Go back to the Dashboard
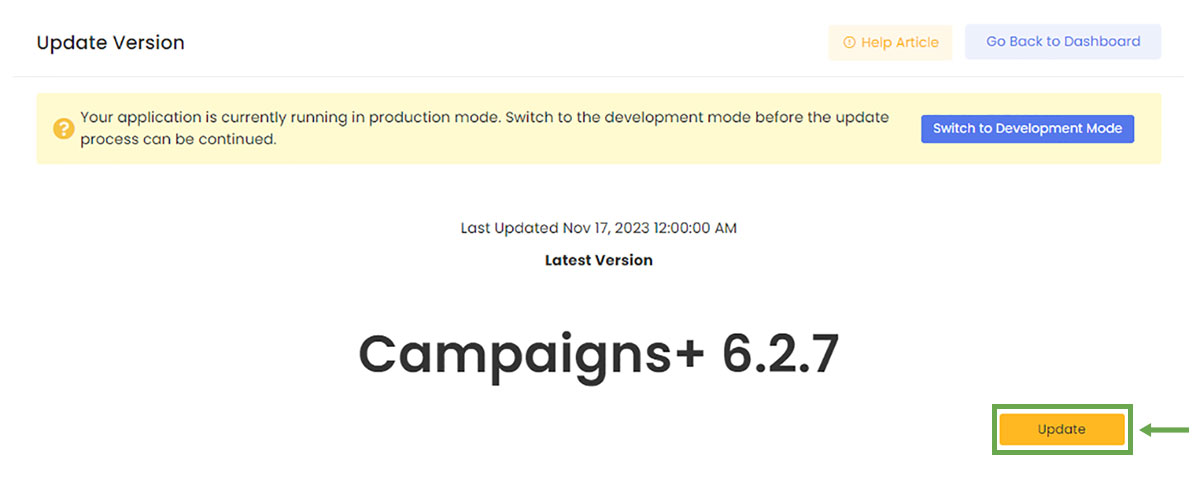 coord(1062,42)
